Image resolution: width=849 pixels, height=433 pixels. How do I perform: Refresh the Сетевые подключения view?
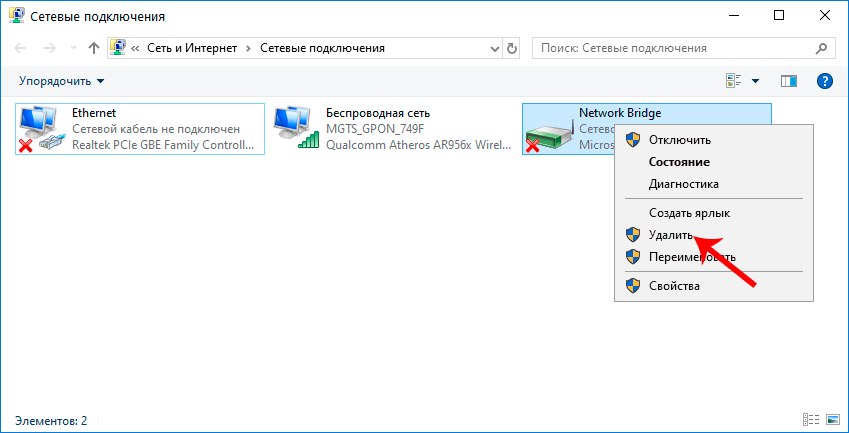click(x=512, y=48)
